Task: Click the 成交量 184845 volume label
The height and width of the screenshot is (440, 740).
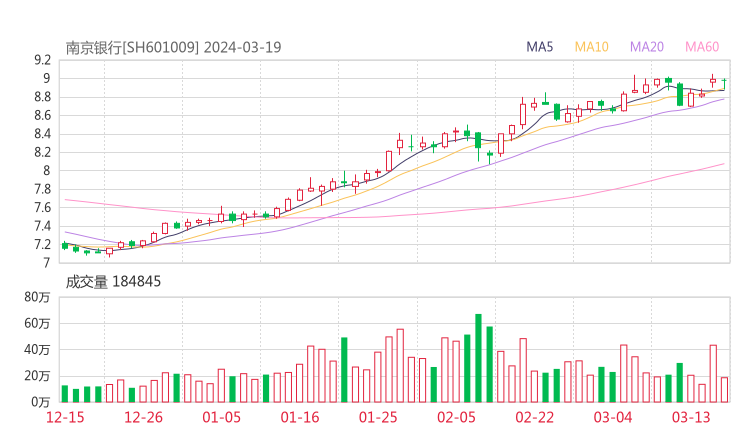Action: pyautogui.click(x=113, y=282)
